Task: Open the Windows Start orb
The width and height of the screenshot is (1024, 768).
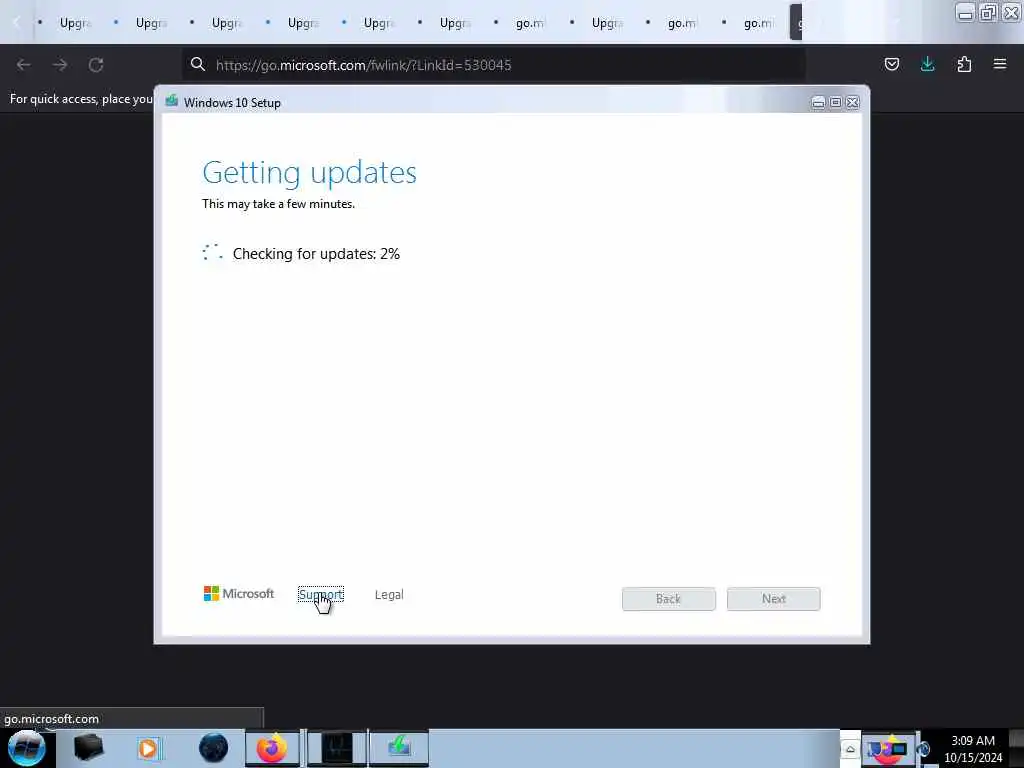Action: click(26, 748)
